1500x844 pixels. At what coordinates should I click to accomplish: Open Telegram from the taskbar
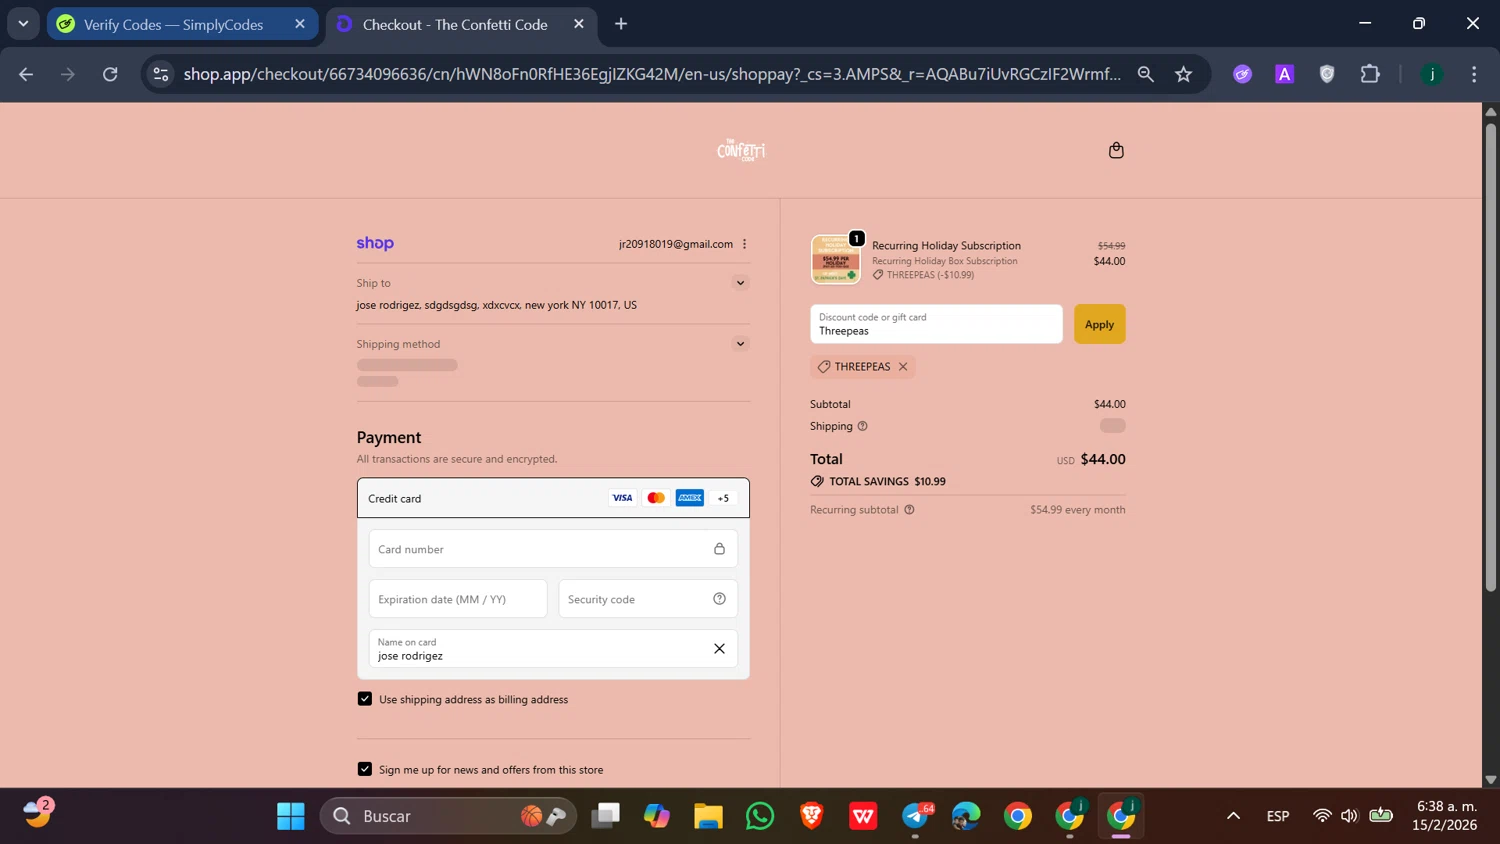tap(915, 816)
